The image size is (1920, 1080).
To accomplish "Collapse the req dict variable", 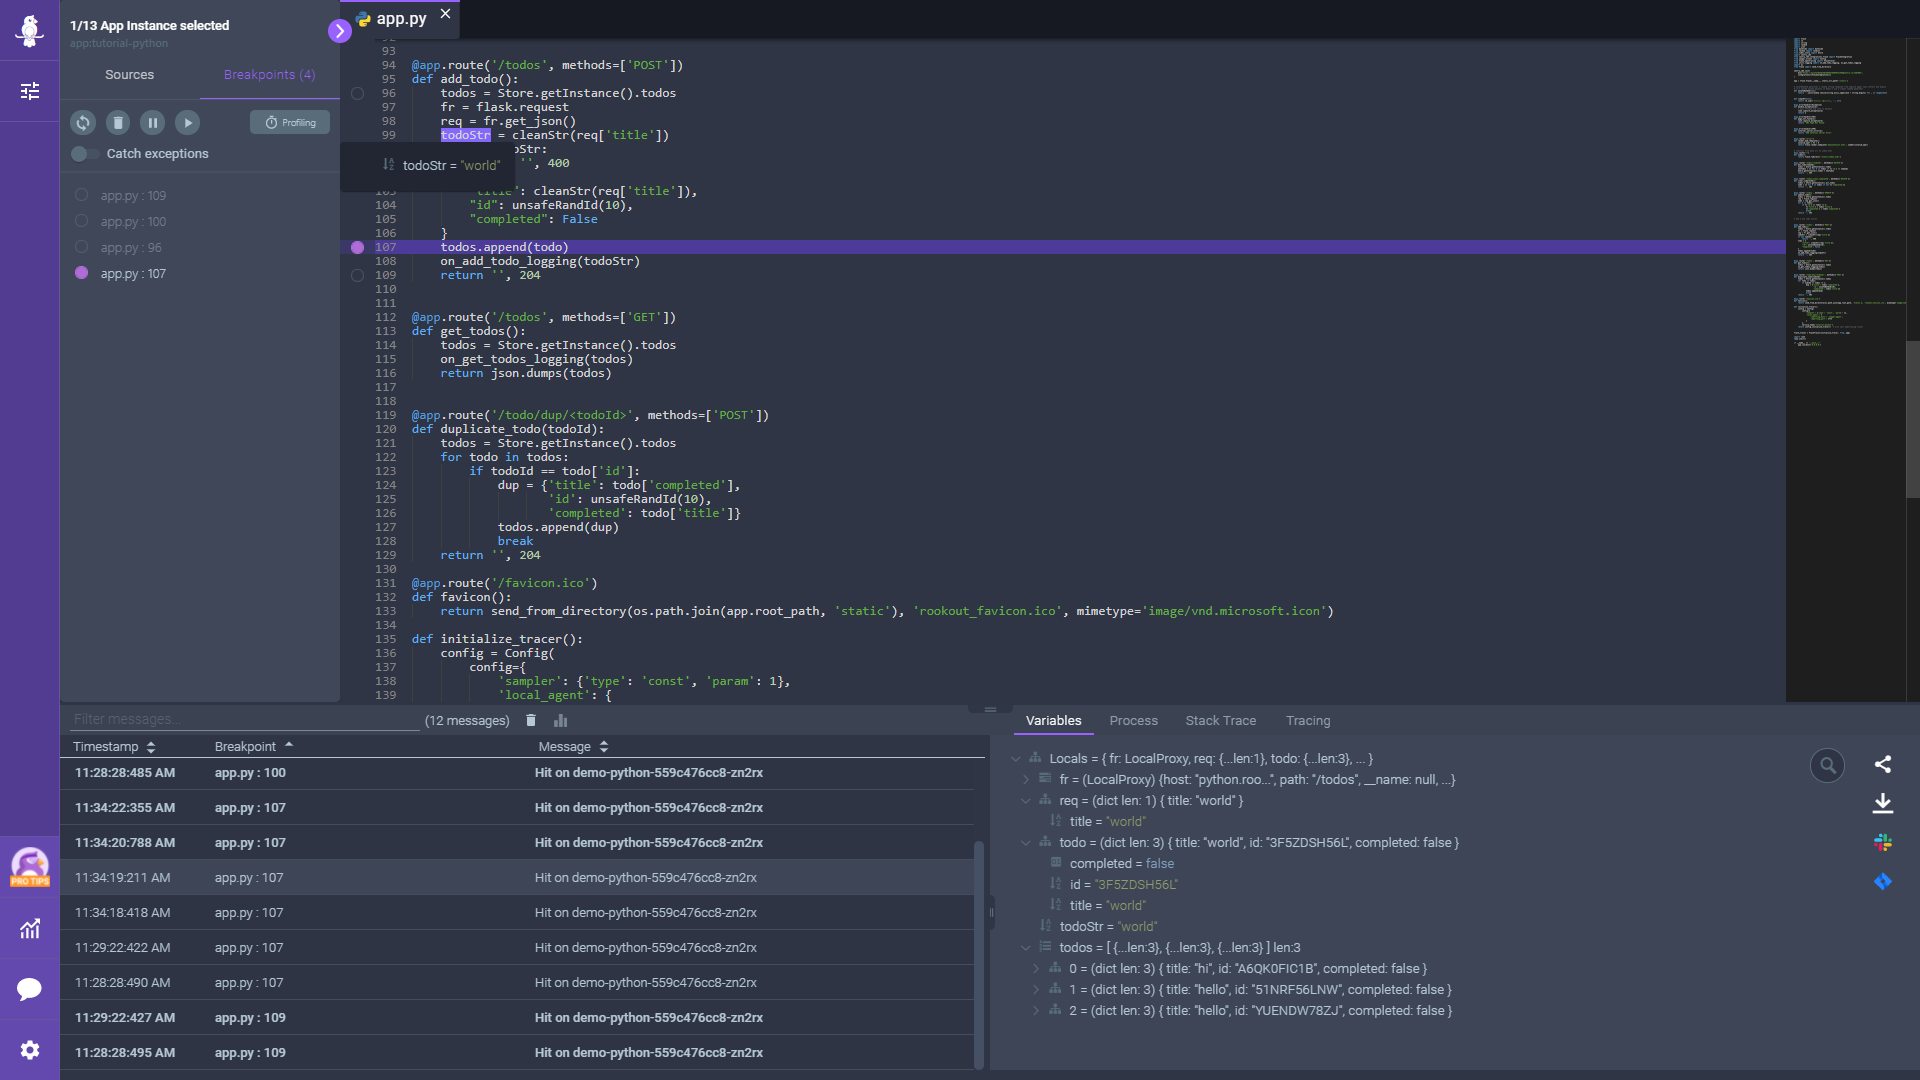I will 1026,801.
